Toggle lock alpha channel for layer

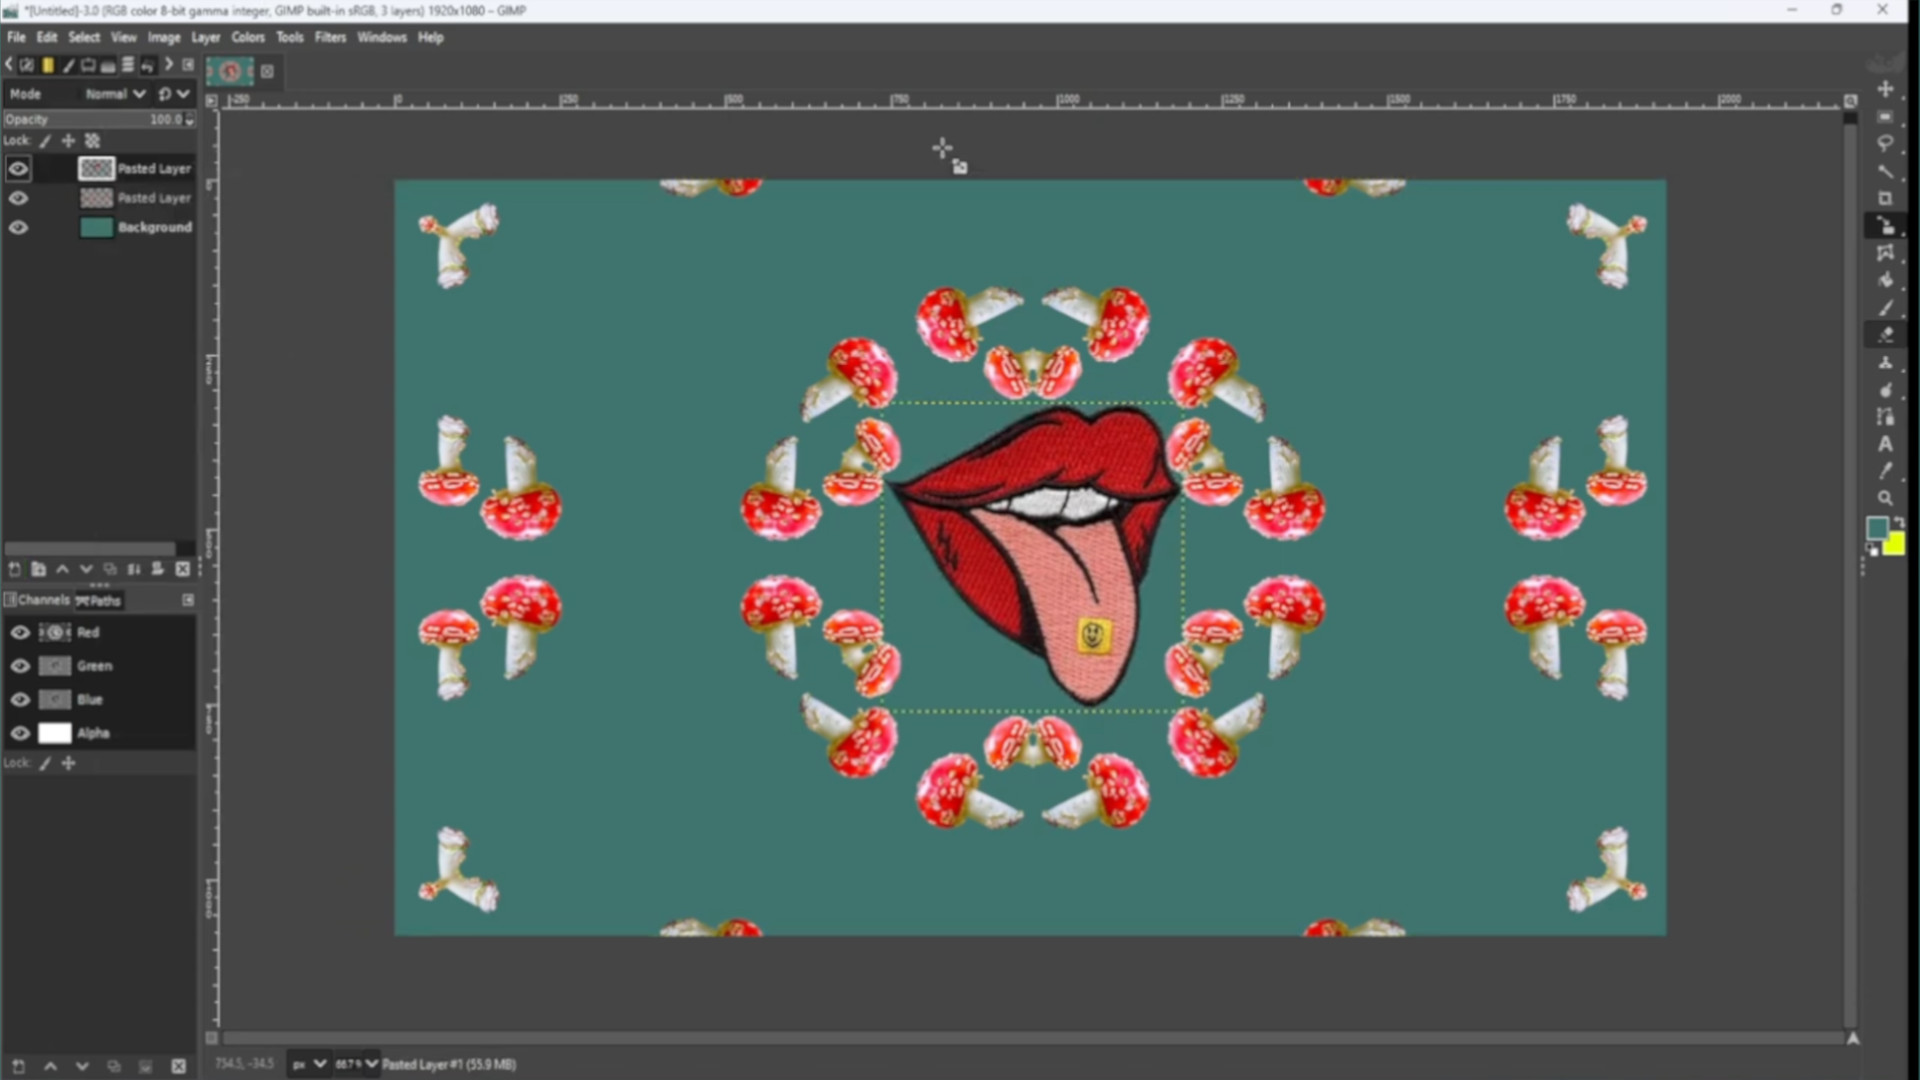(x=92, y=141)
